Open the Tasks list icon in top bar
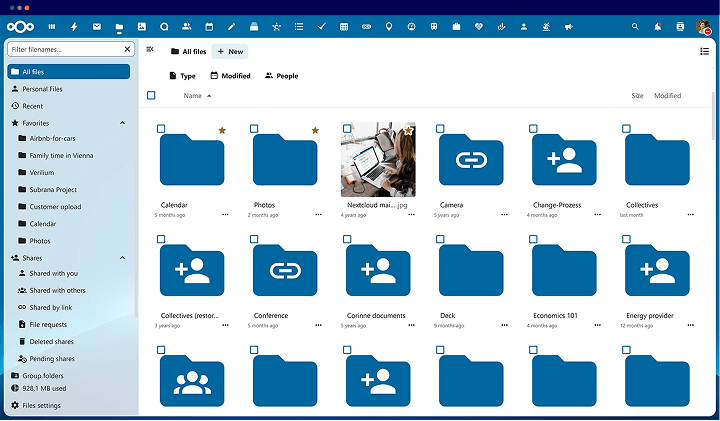The image size is (720, 421). [x=299, y=27]
